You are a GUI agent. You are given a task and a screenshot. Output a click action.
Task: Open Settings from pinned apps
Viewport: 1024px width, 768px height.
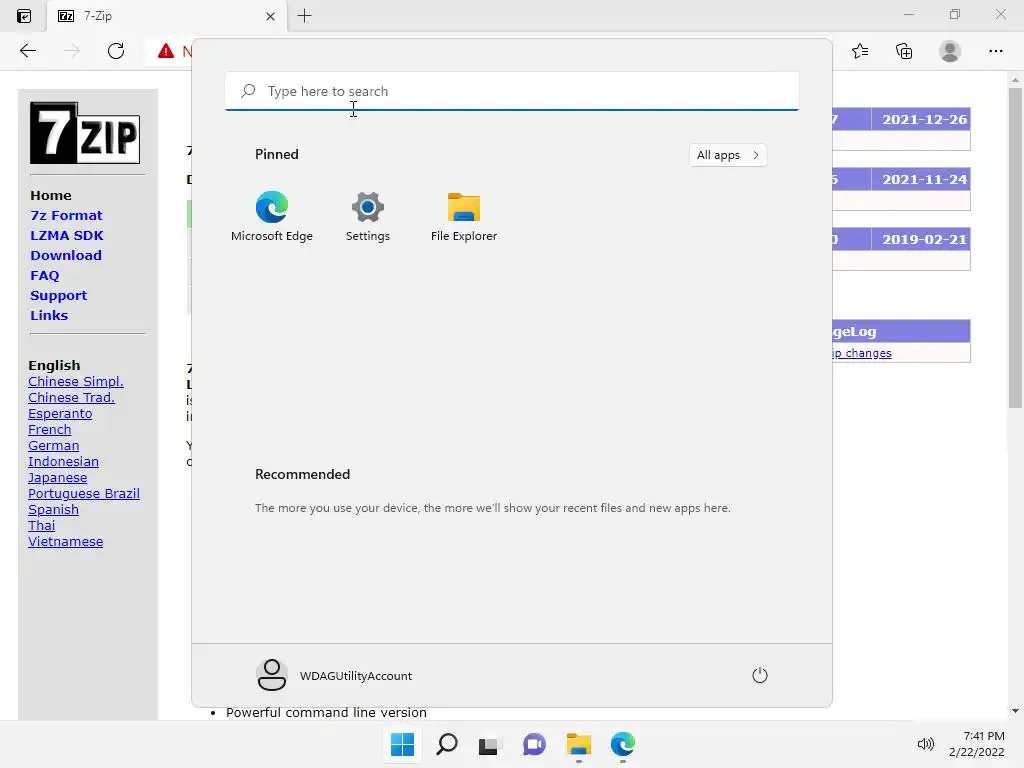click(x=368, y=216)
